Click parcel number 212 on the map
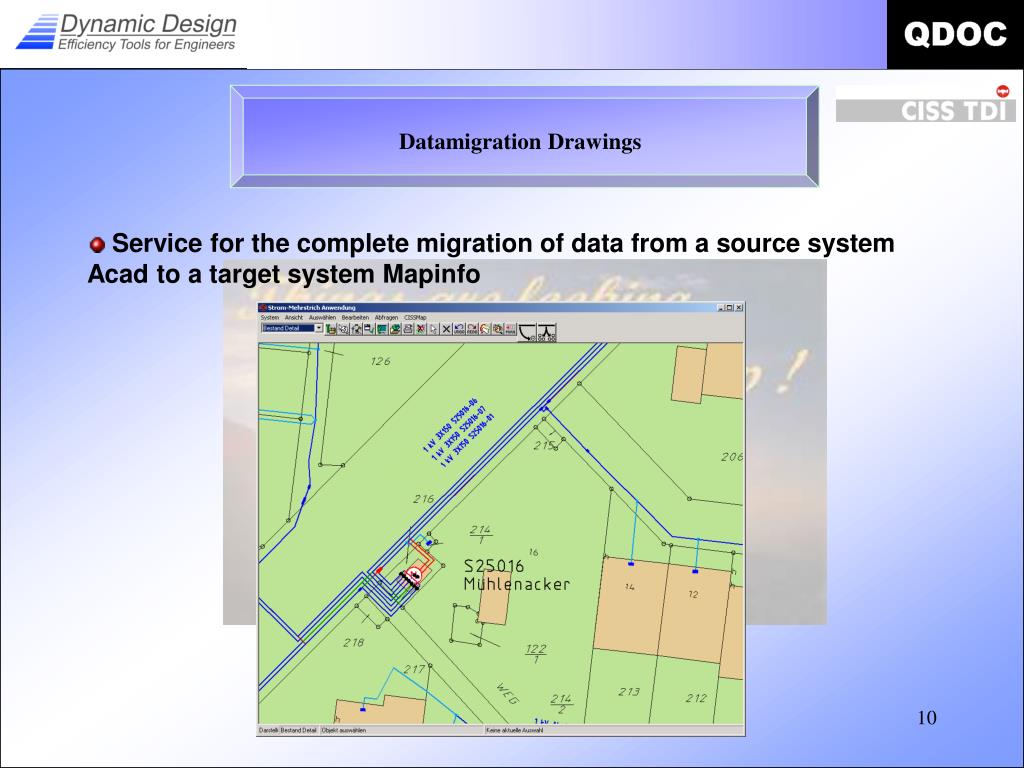 [696, 698]
